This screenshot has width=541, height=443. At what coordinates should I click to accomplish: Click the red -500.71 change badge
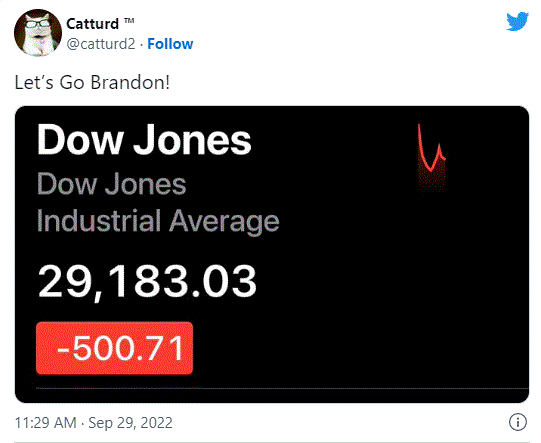tap(114, 348)
